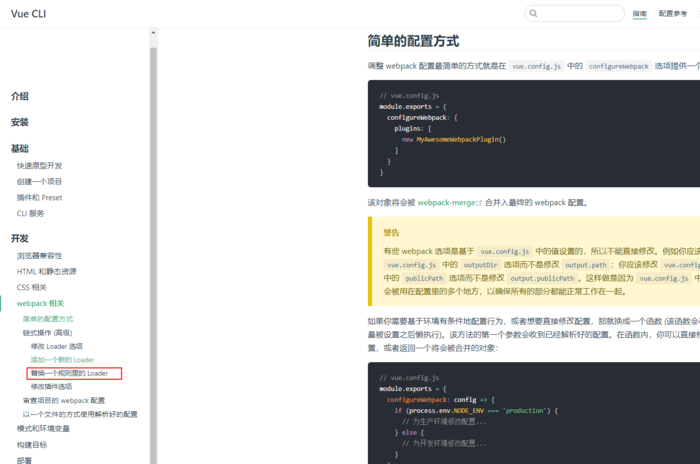Jump to 修改插件选项 section
Image resolution: width=700 pixels, height=464 pixels.
coord(51,386)
